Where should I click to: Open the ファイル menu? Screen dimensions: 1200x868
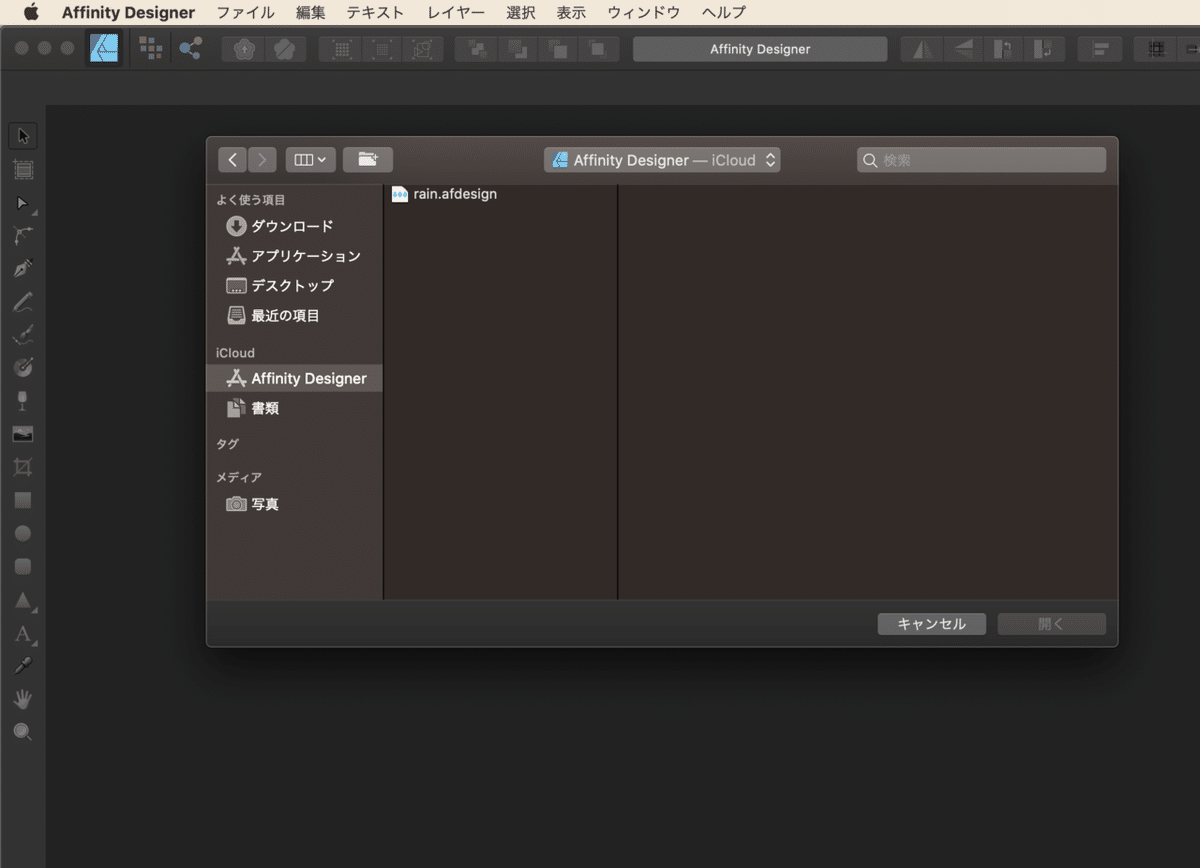[246, 12]
